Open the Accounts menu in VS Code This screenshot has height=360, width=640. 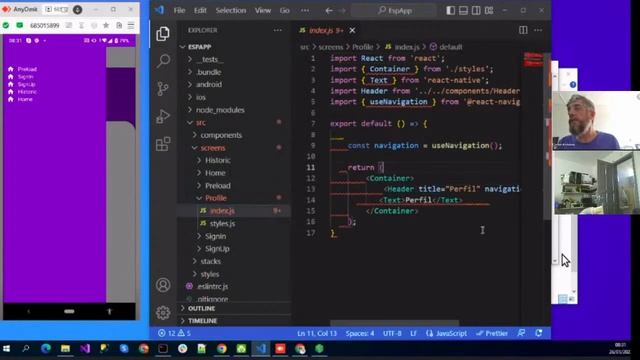point(163,285)
